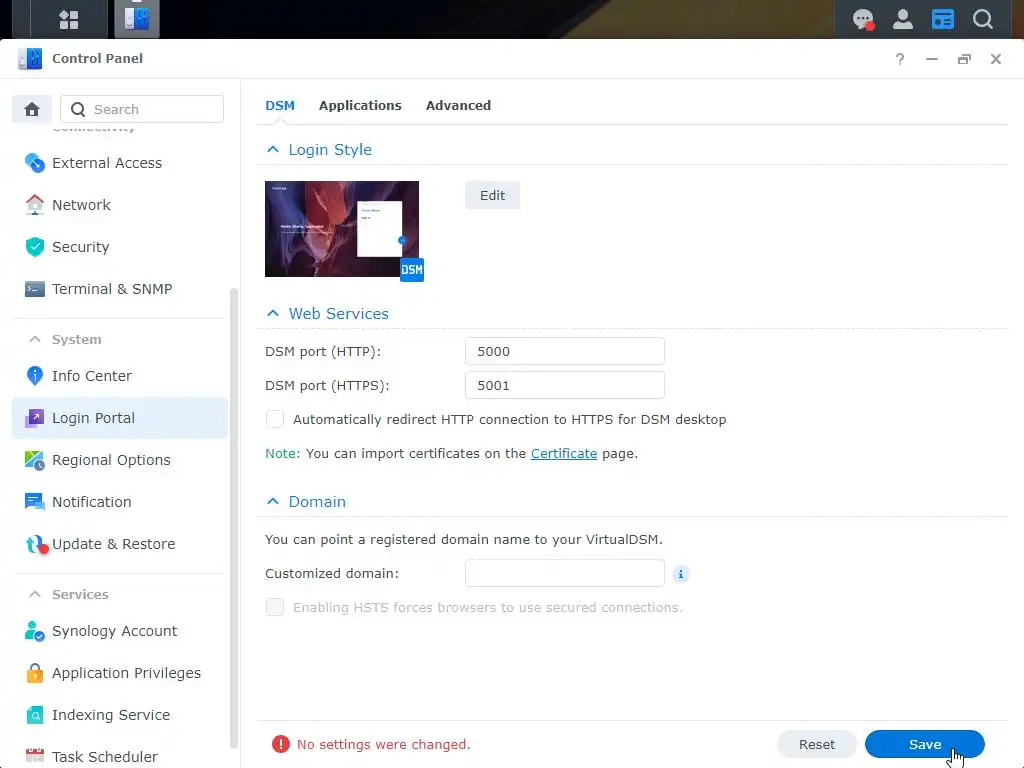Open the top-bar search magnifier icon
Screen dimensions: 1024x768
click(982, 20)
